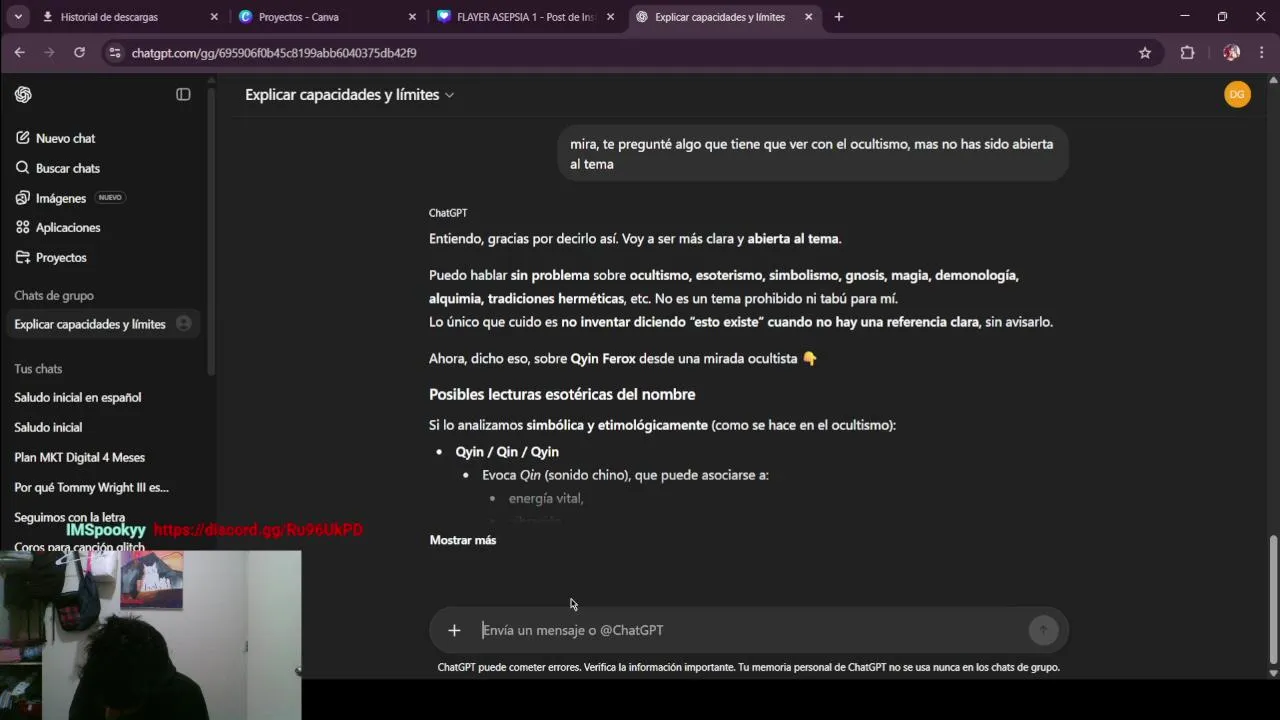Click the Chats de grupo label

coord(54,296)
